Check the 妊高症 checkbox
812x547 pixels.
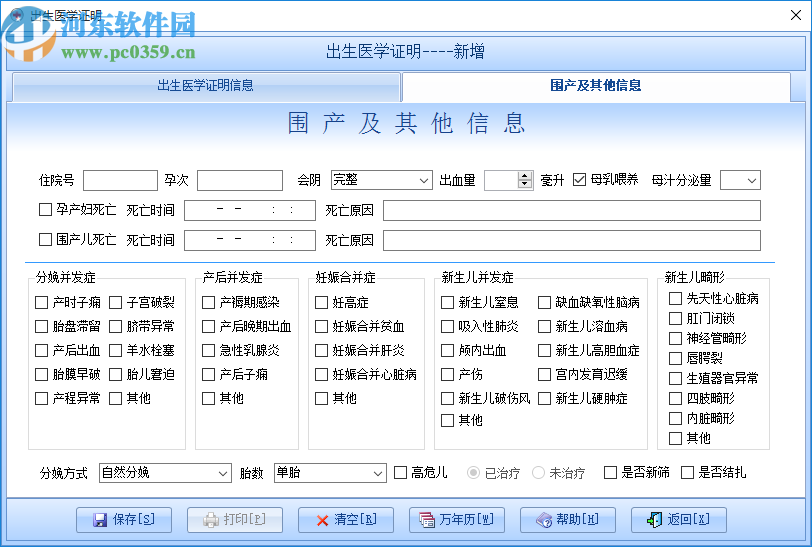click(322, 303)
